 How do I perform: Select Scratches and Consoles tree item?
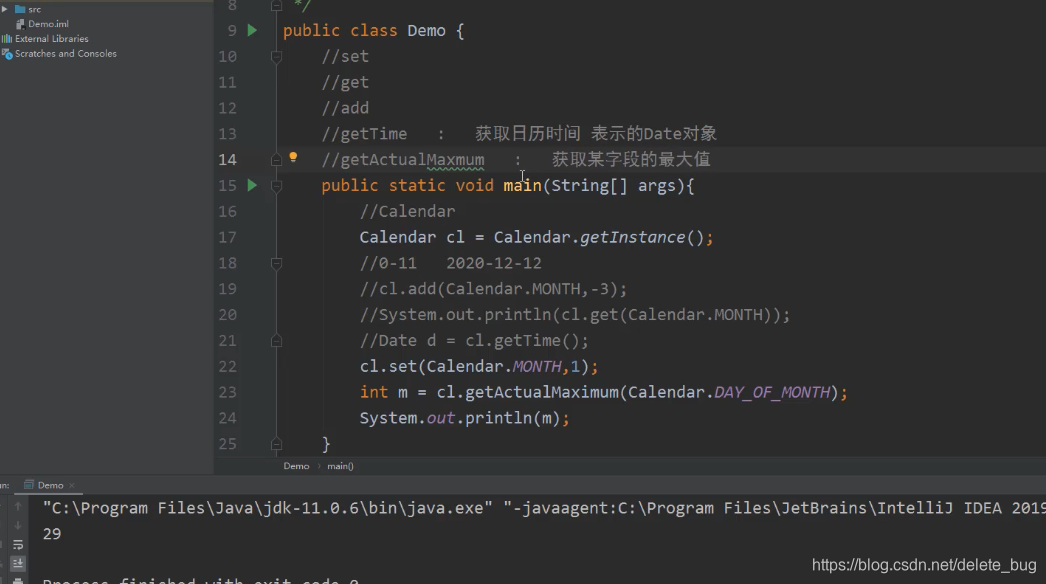pos(65,53)
